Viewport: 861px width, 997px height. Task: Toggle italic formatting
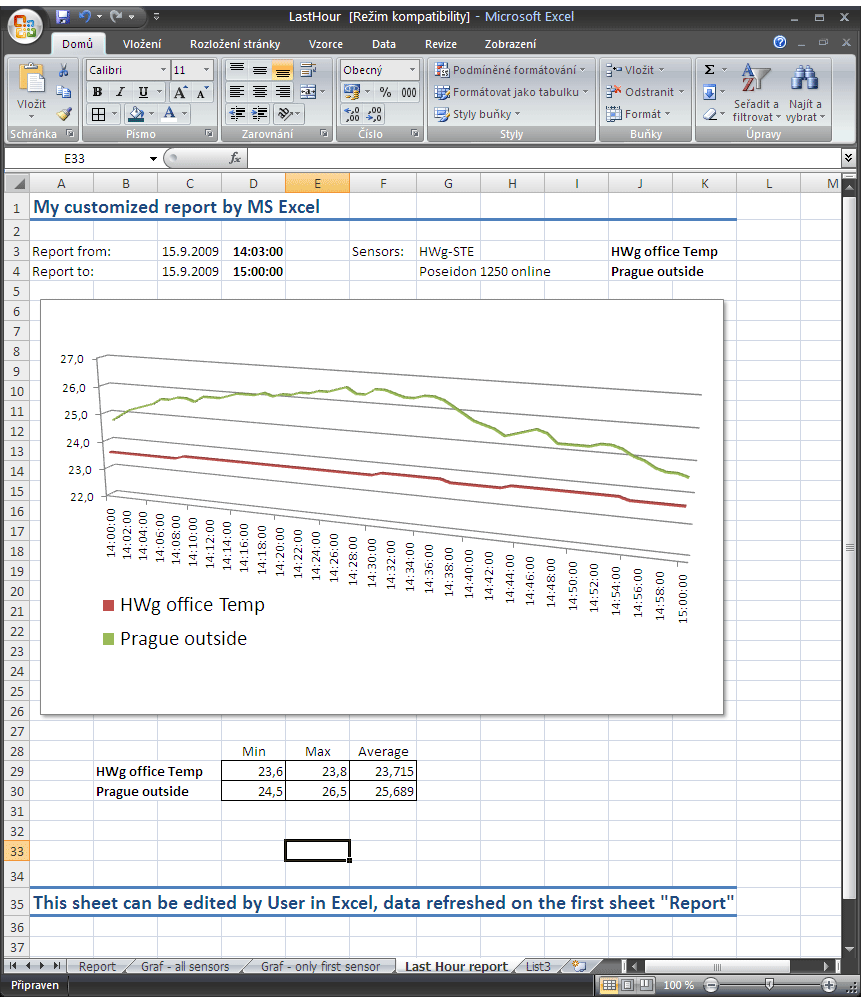click(120, 92)
